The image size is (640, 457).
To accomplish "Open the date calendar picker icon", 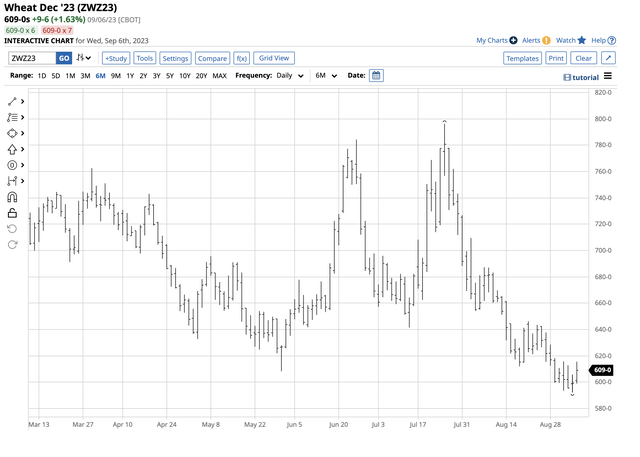I will [376, 76].
